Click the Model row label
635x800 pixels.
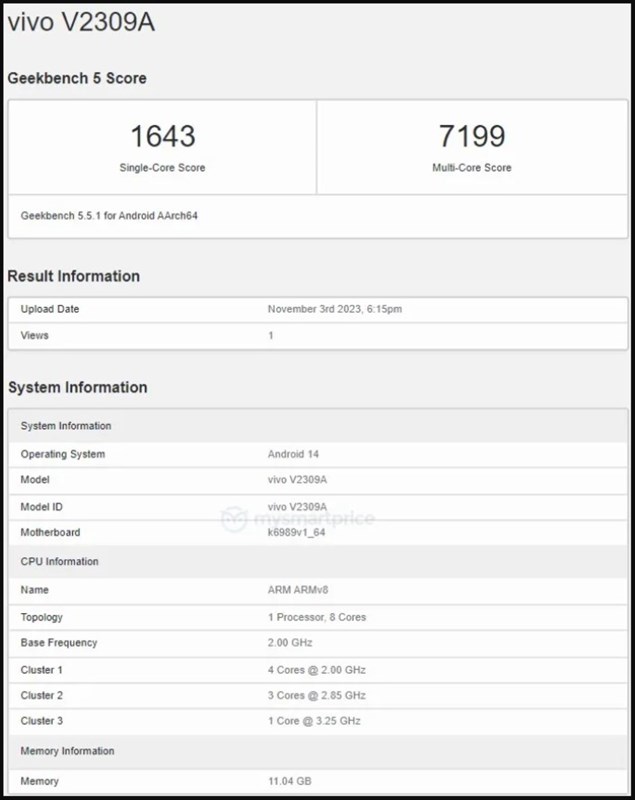point(35,480)
